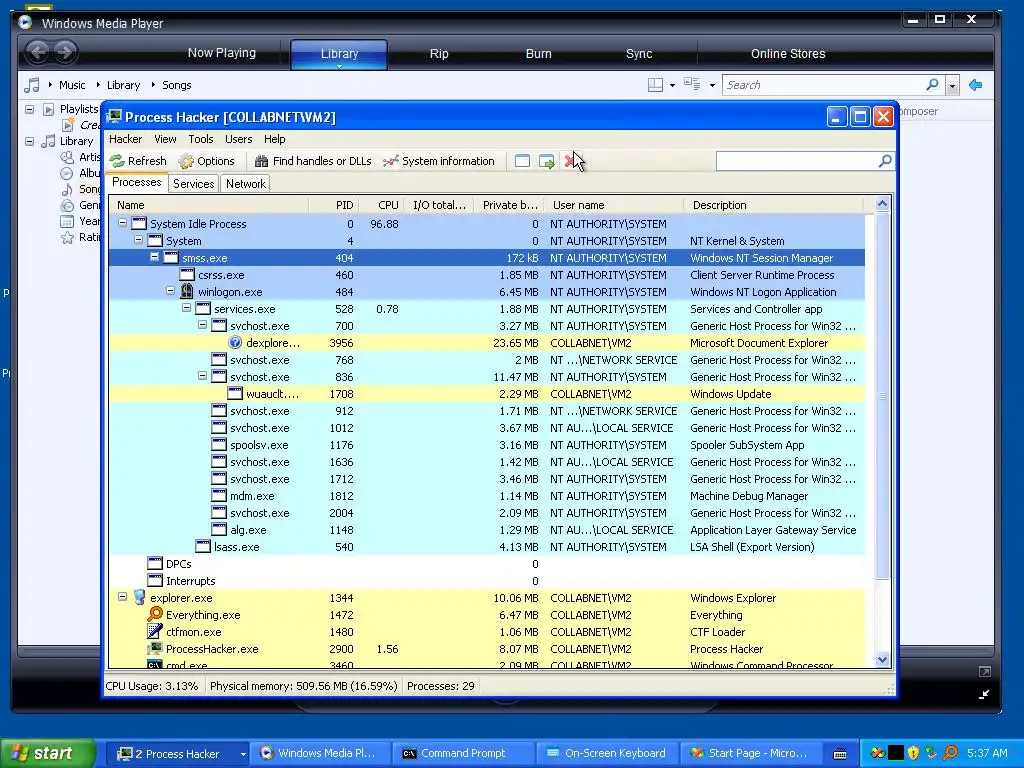Viewport: 1024px width, 768px height.
Task: Go forward in Windows Media Player
Action: click(65, 52)
